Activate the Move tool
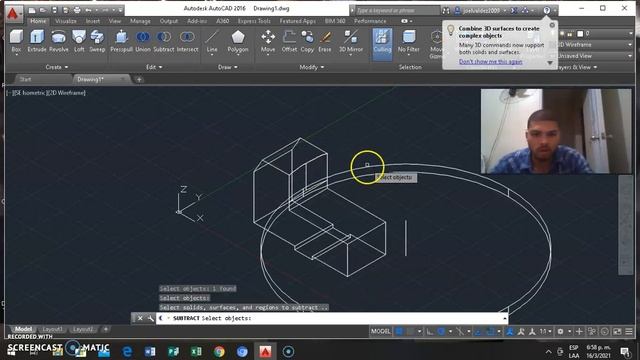Image resolution: width=640 pixels, height=360 pixels. point(268,41)
